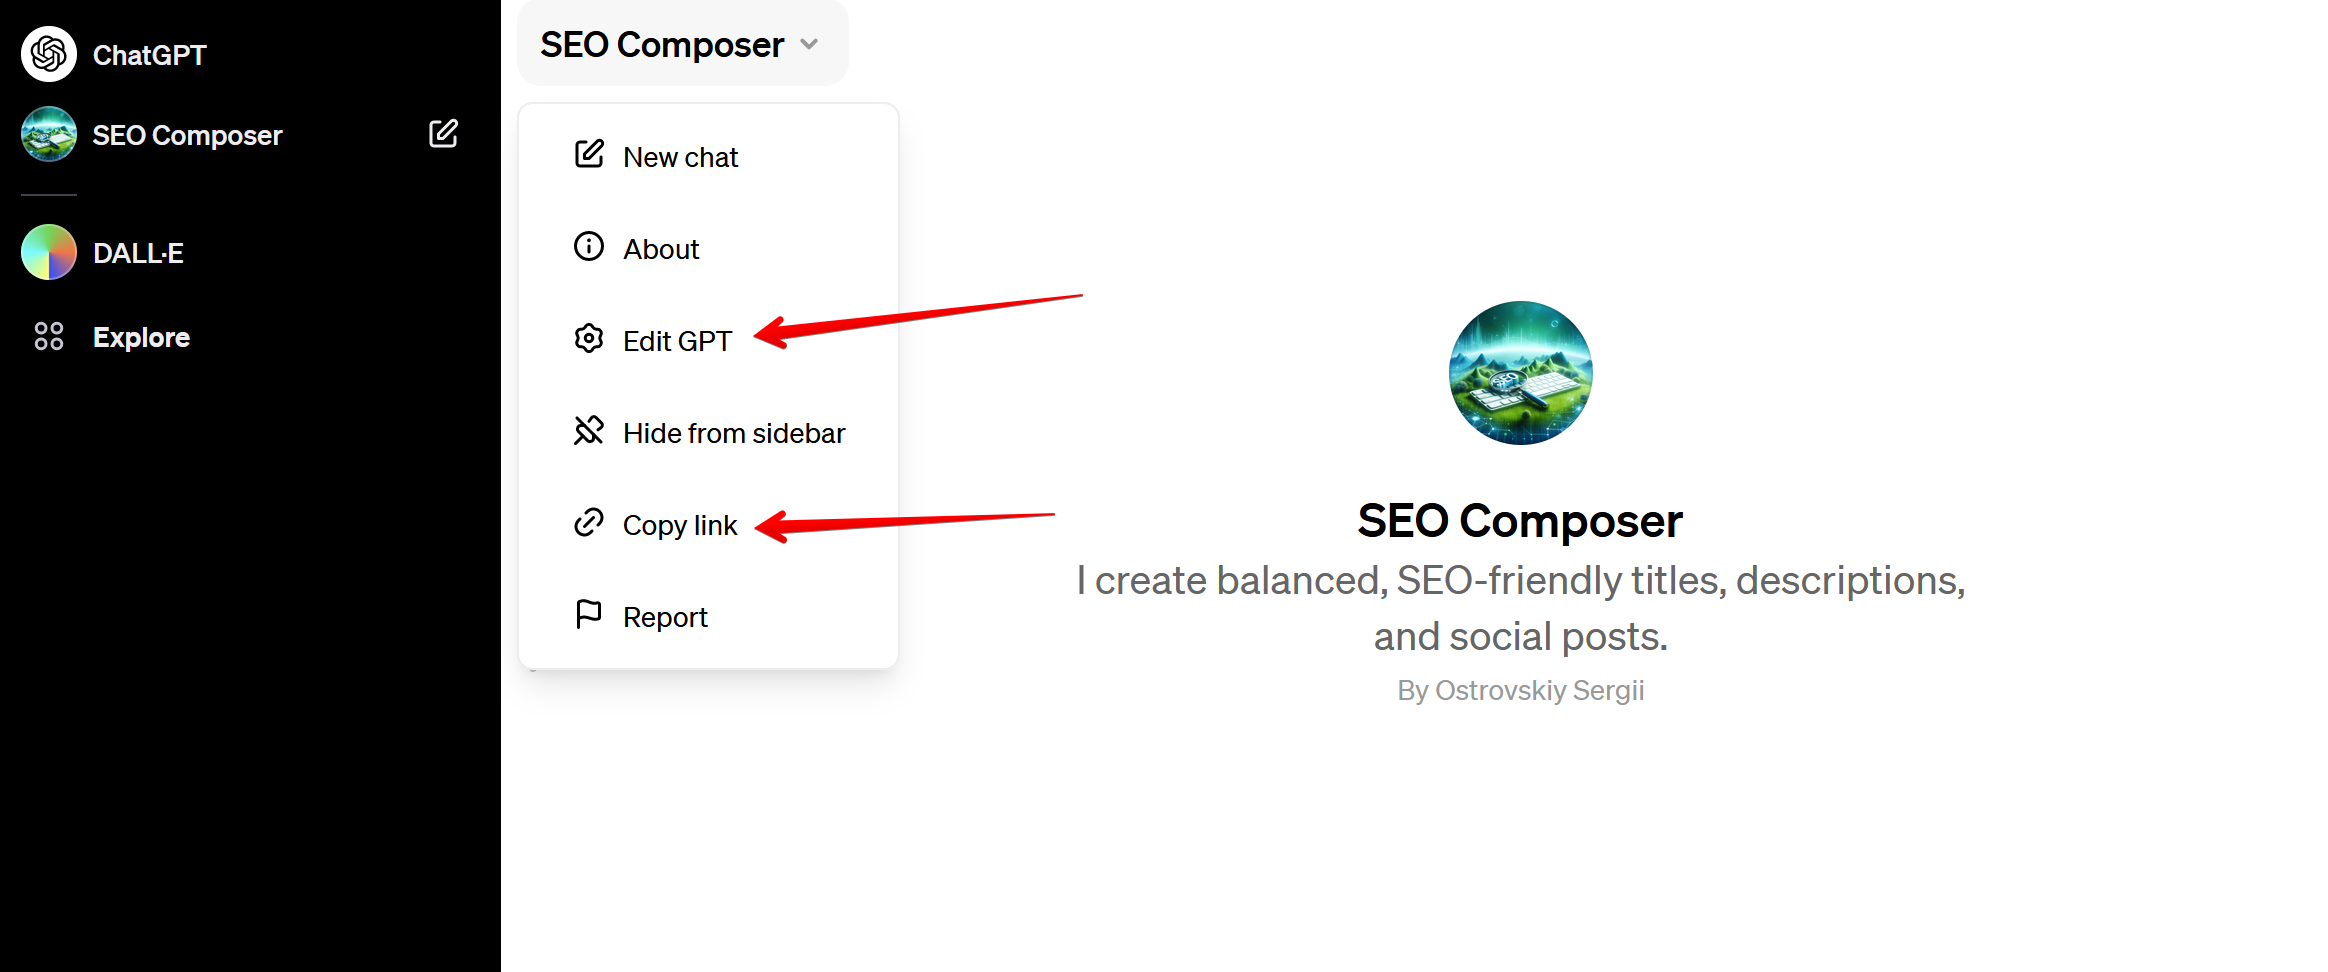Click the ChatGPT logo icon in sidebar

pos(49,54)
